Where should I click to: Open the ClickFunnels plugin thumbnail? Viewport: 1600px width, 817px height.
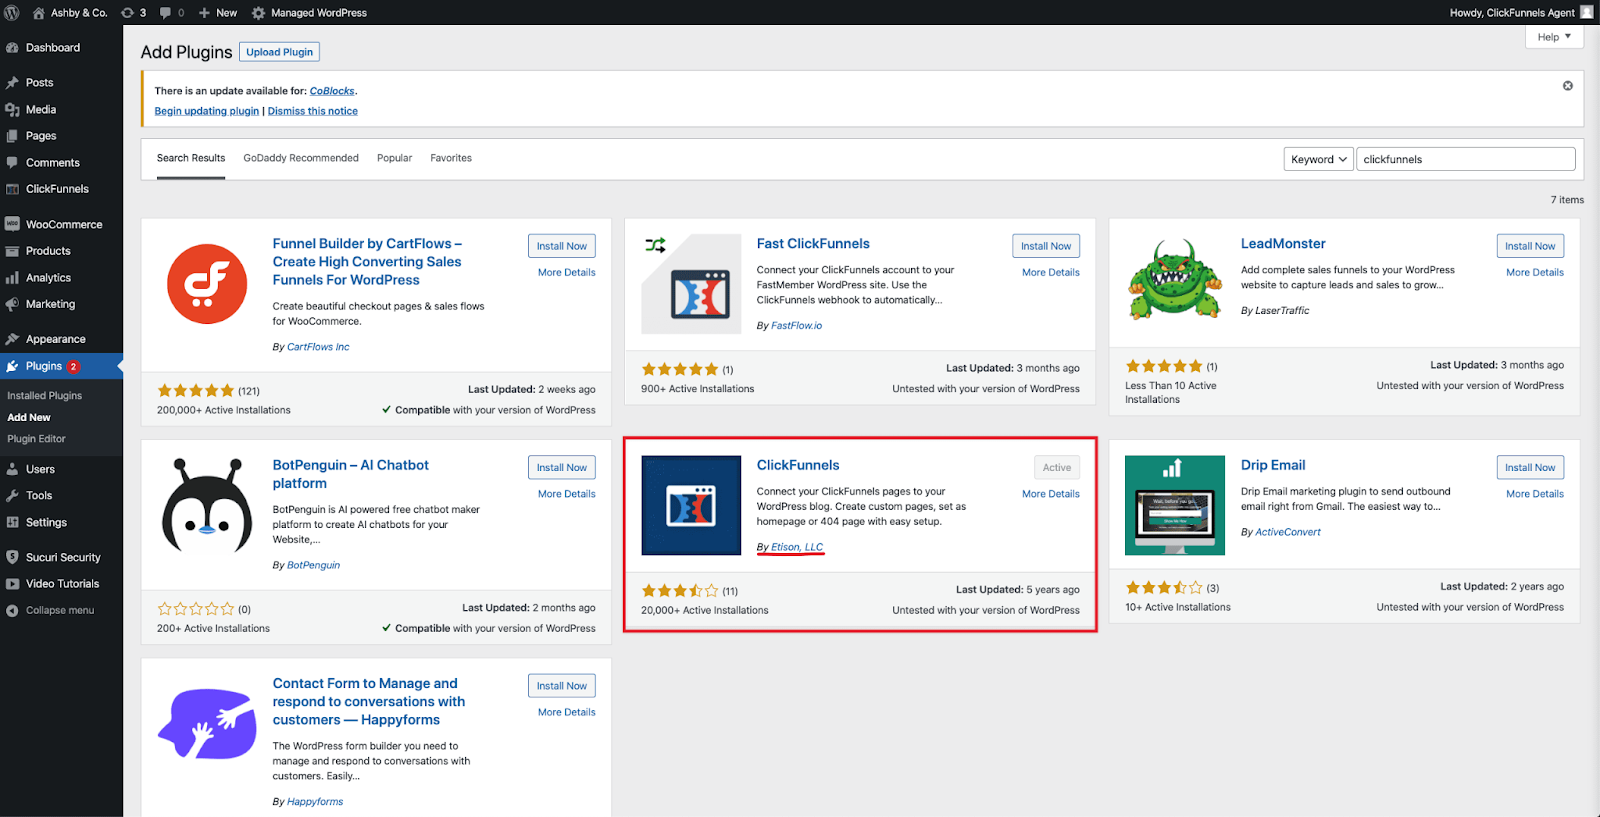(x=691, y=506)
